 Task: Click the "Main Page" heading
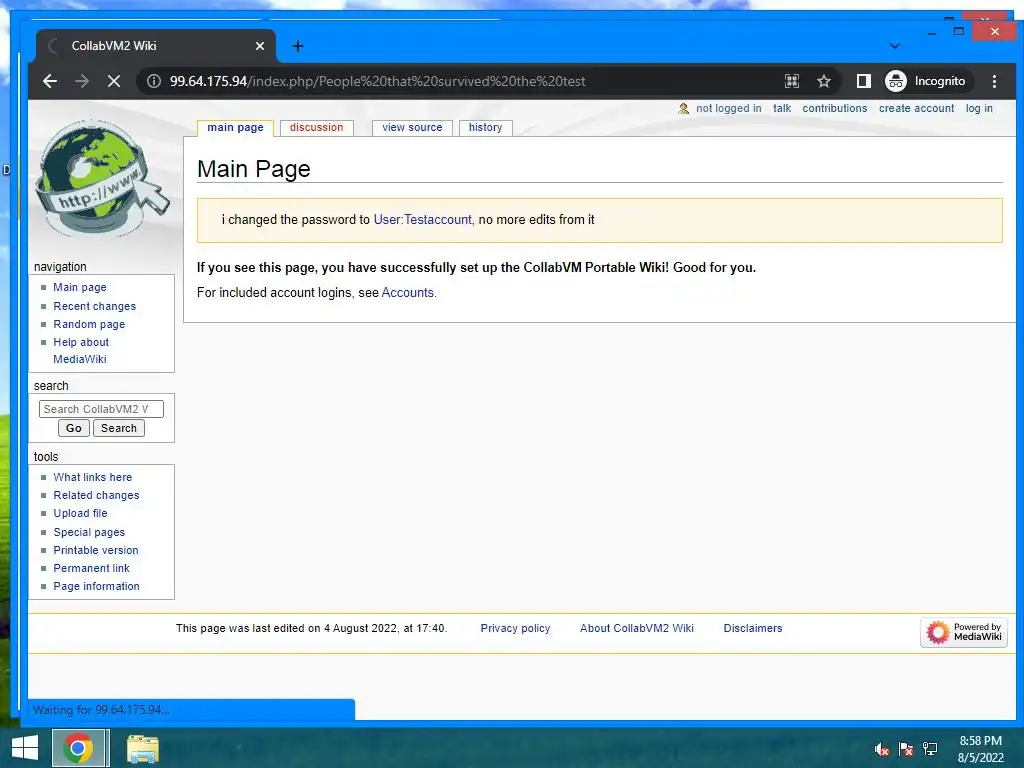253,169
